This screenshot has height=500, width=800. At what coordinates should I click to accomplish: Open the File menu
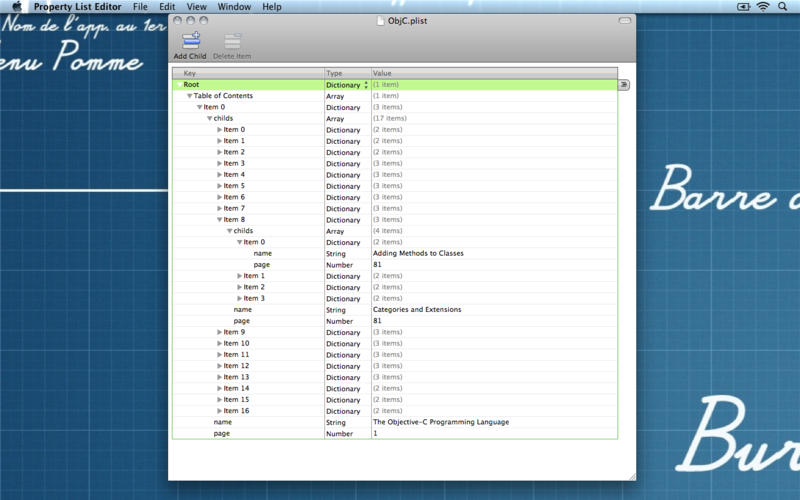pyautogui.click(x=140, y=7)
